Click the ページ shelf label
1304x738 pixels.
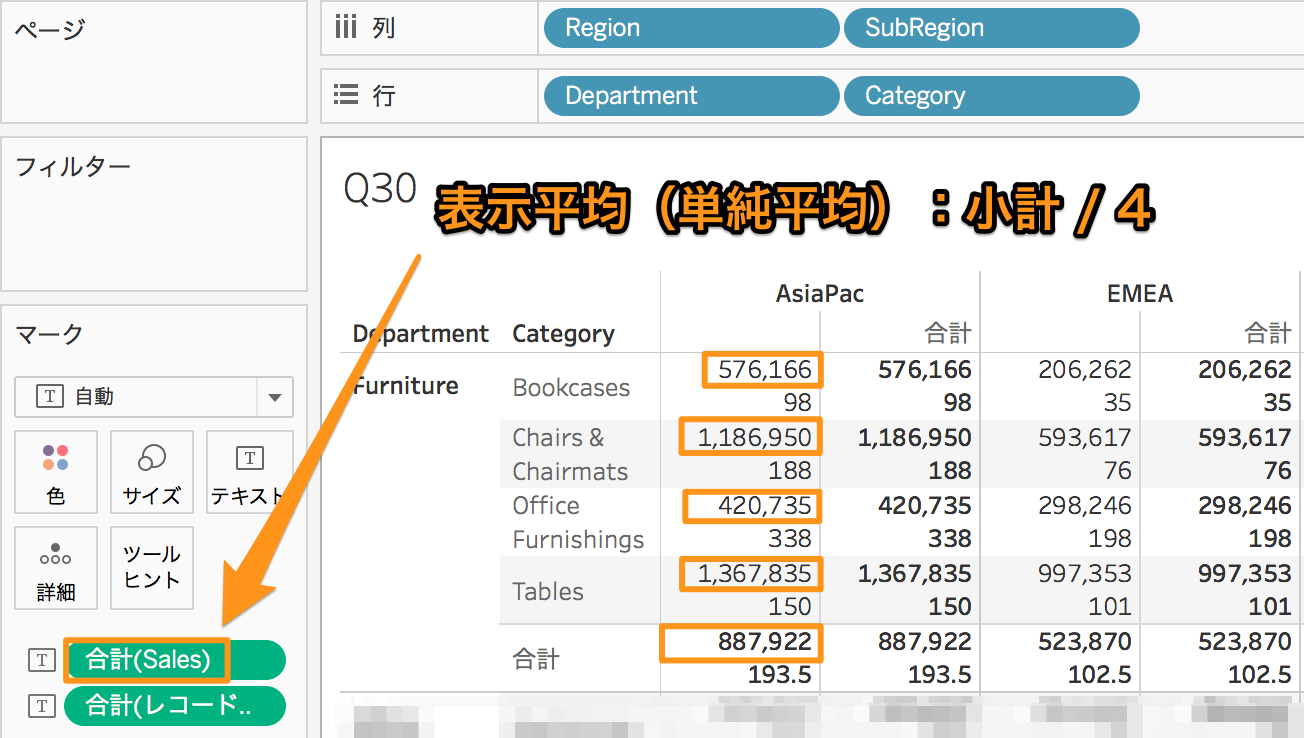tap(49, 28)
